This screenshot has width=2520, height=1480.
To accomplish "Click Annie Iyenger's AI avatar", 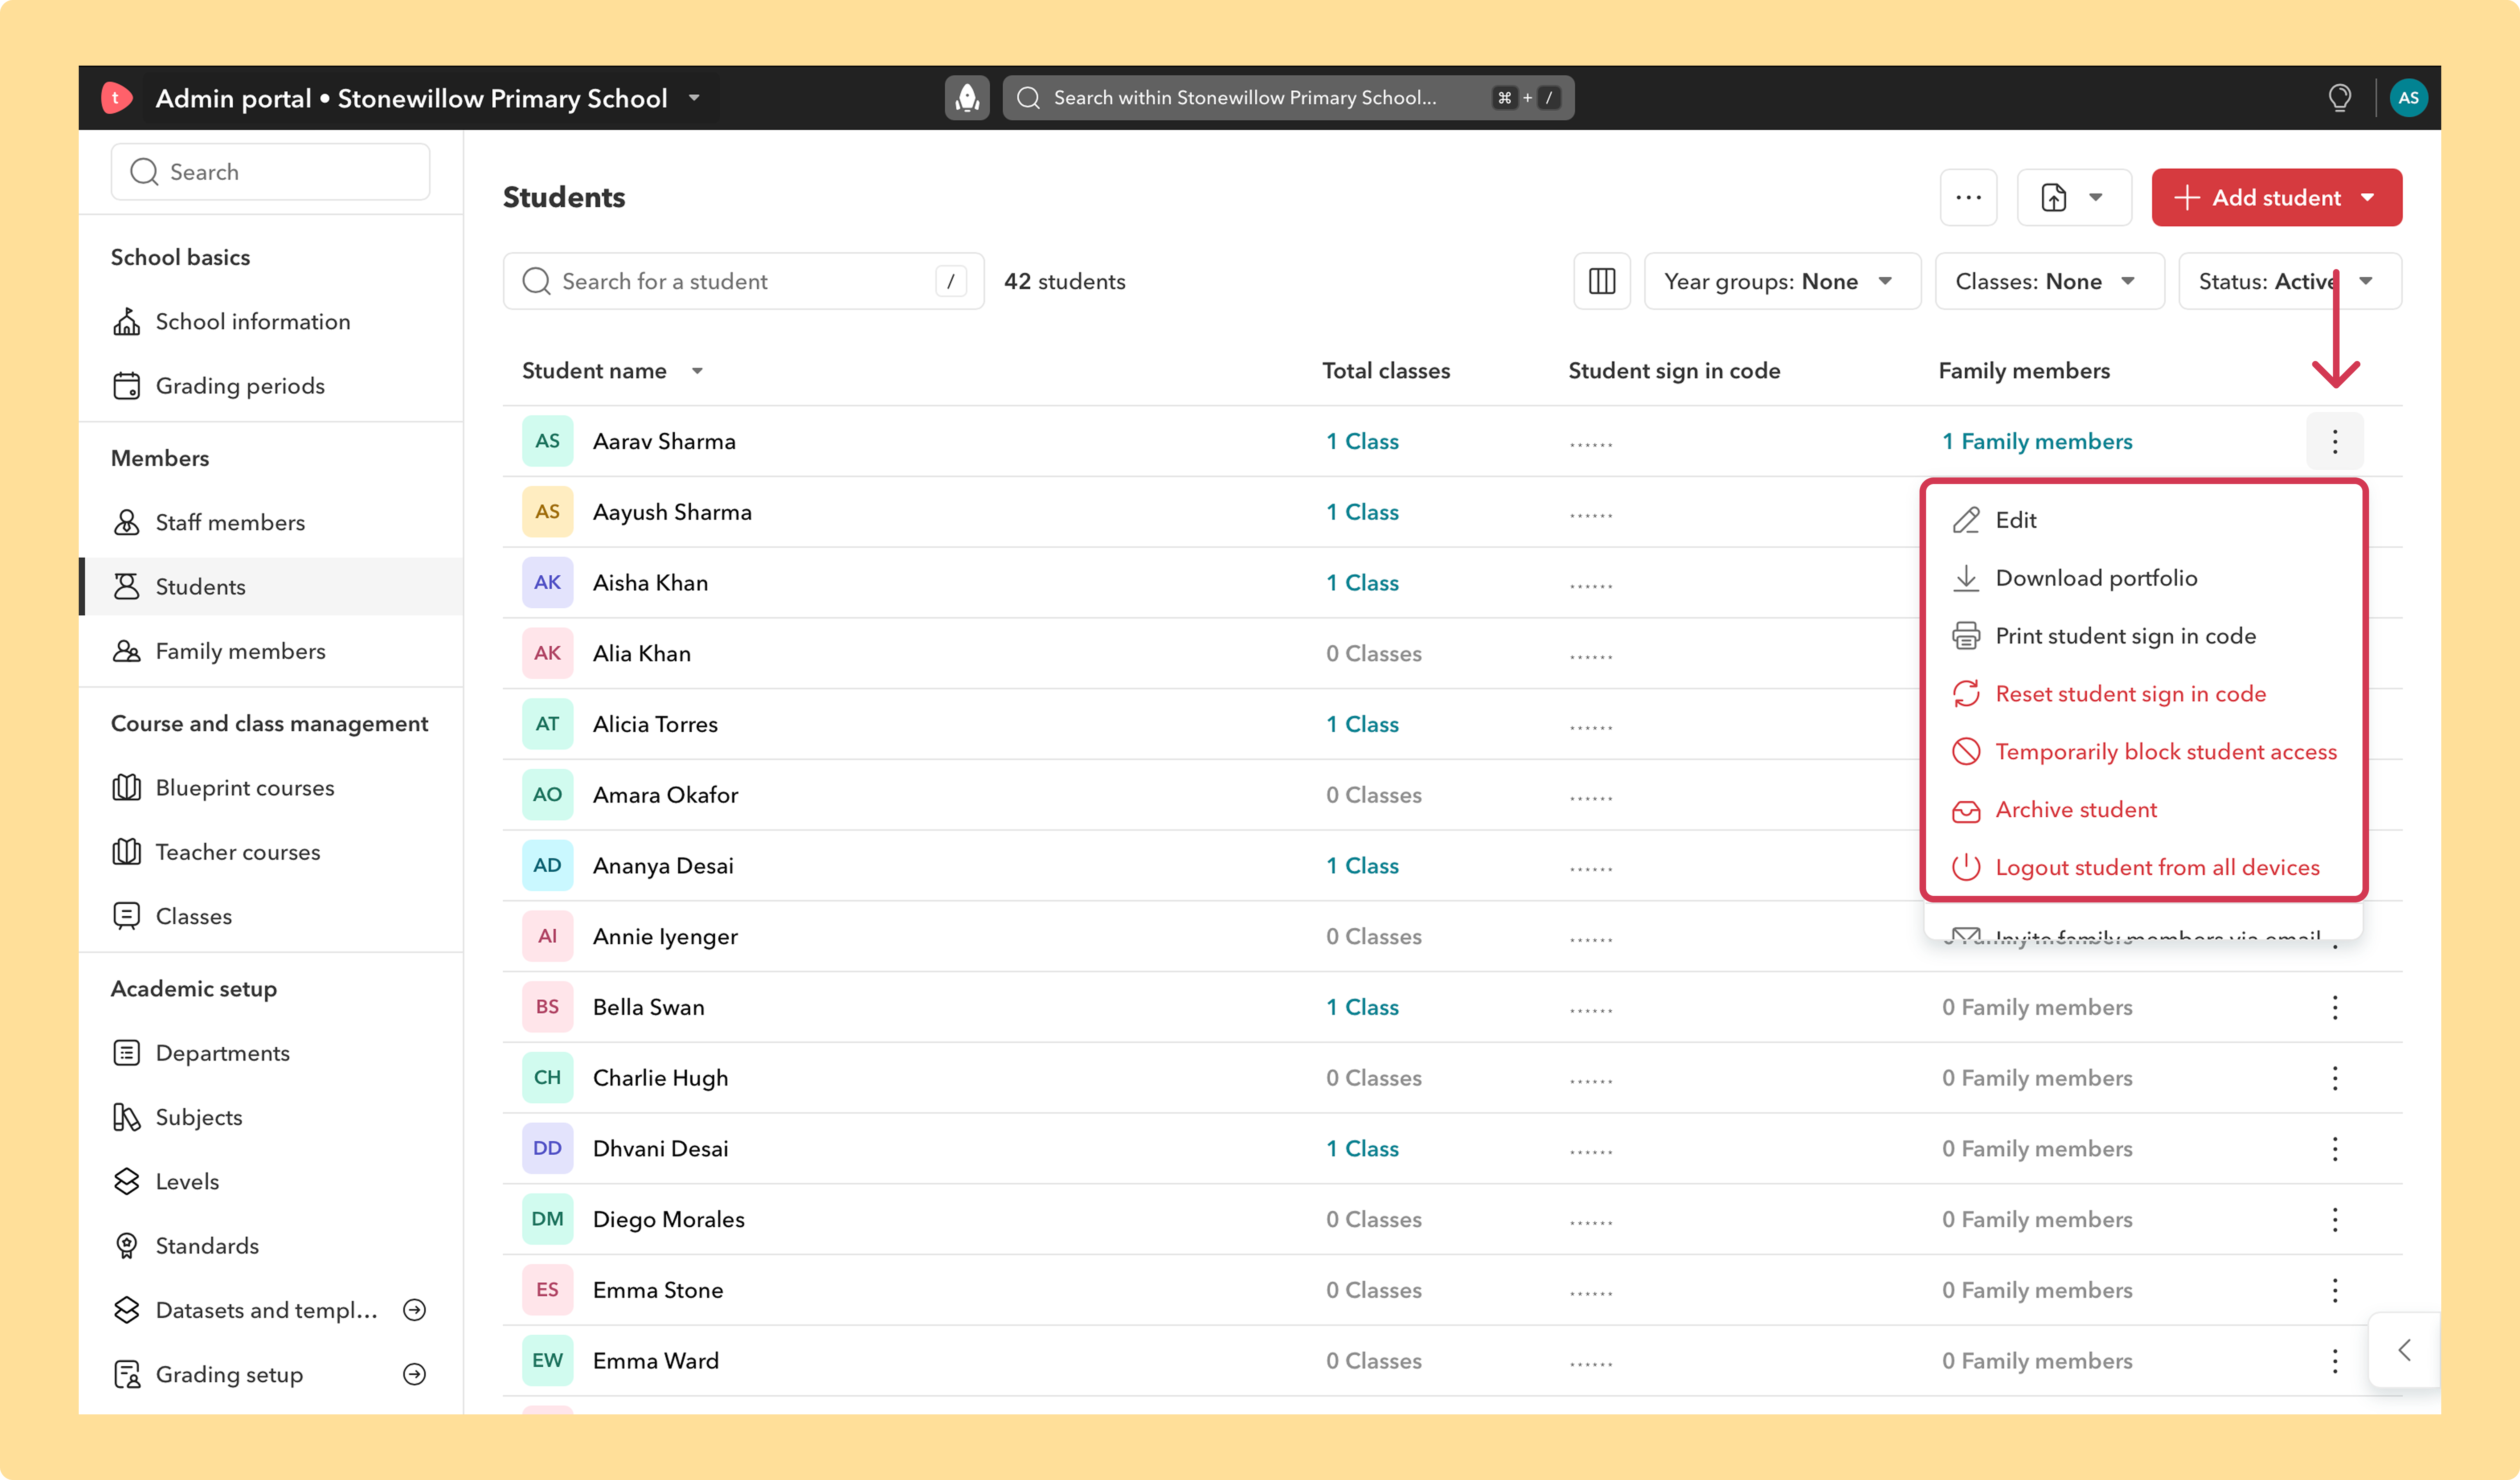I will coord(547,936).
